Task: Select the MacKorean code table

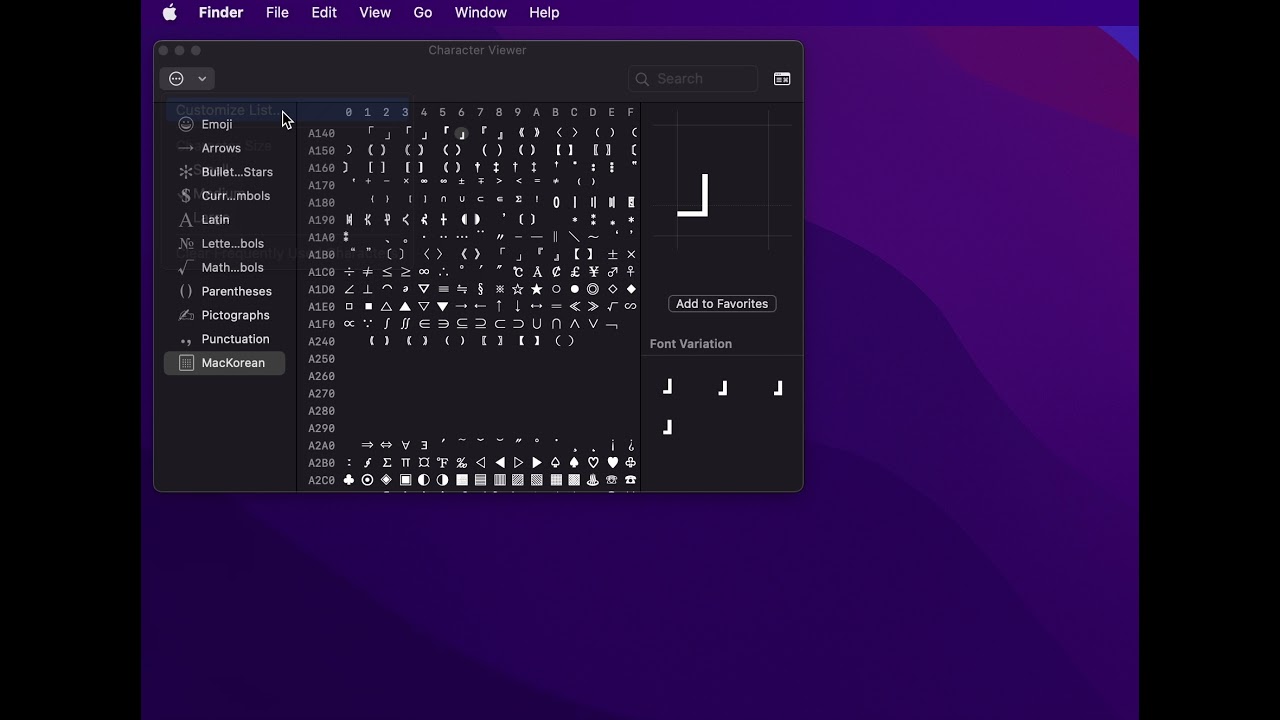Action: click(x=224, y=363)
